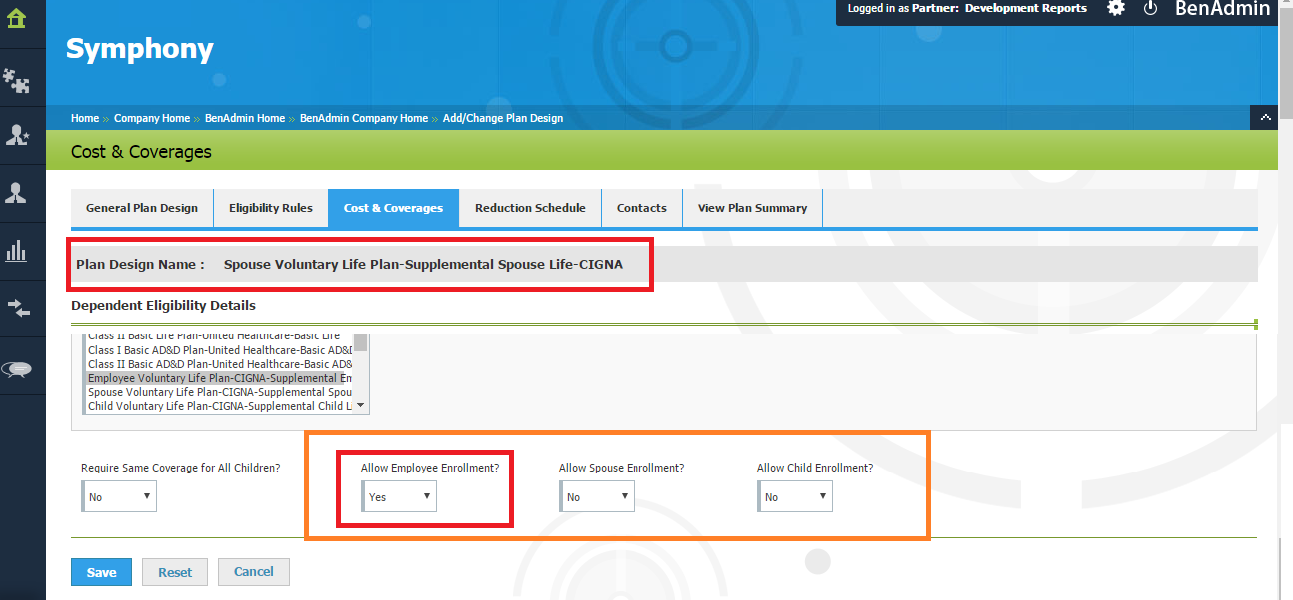Click the power logout icon
The height and width of the screenshot is (600, 1293).
(x=1150, y=8)
